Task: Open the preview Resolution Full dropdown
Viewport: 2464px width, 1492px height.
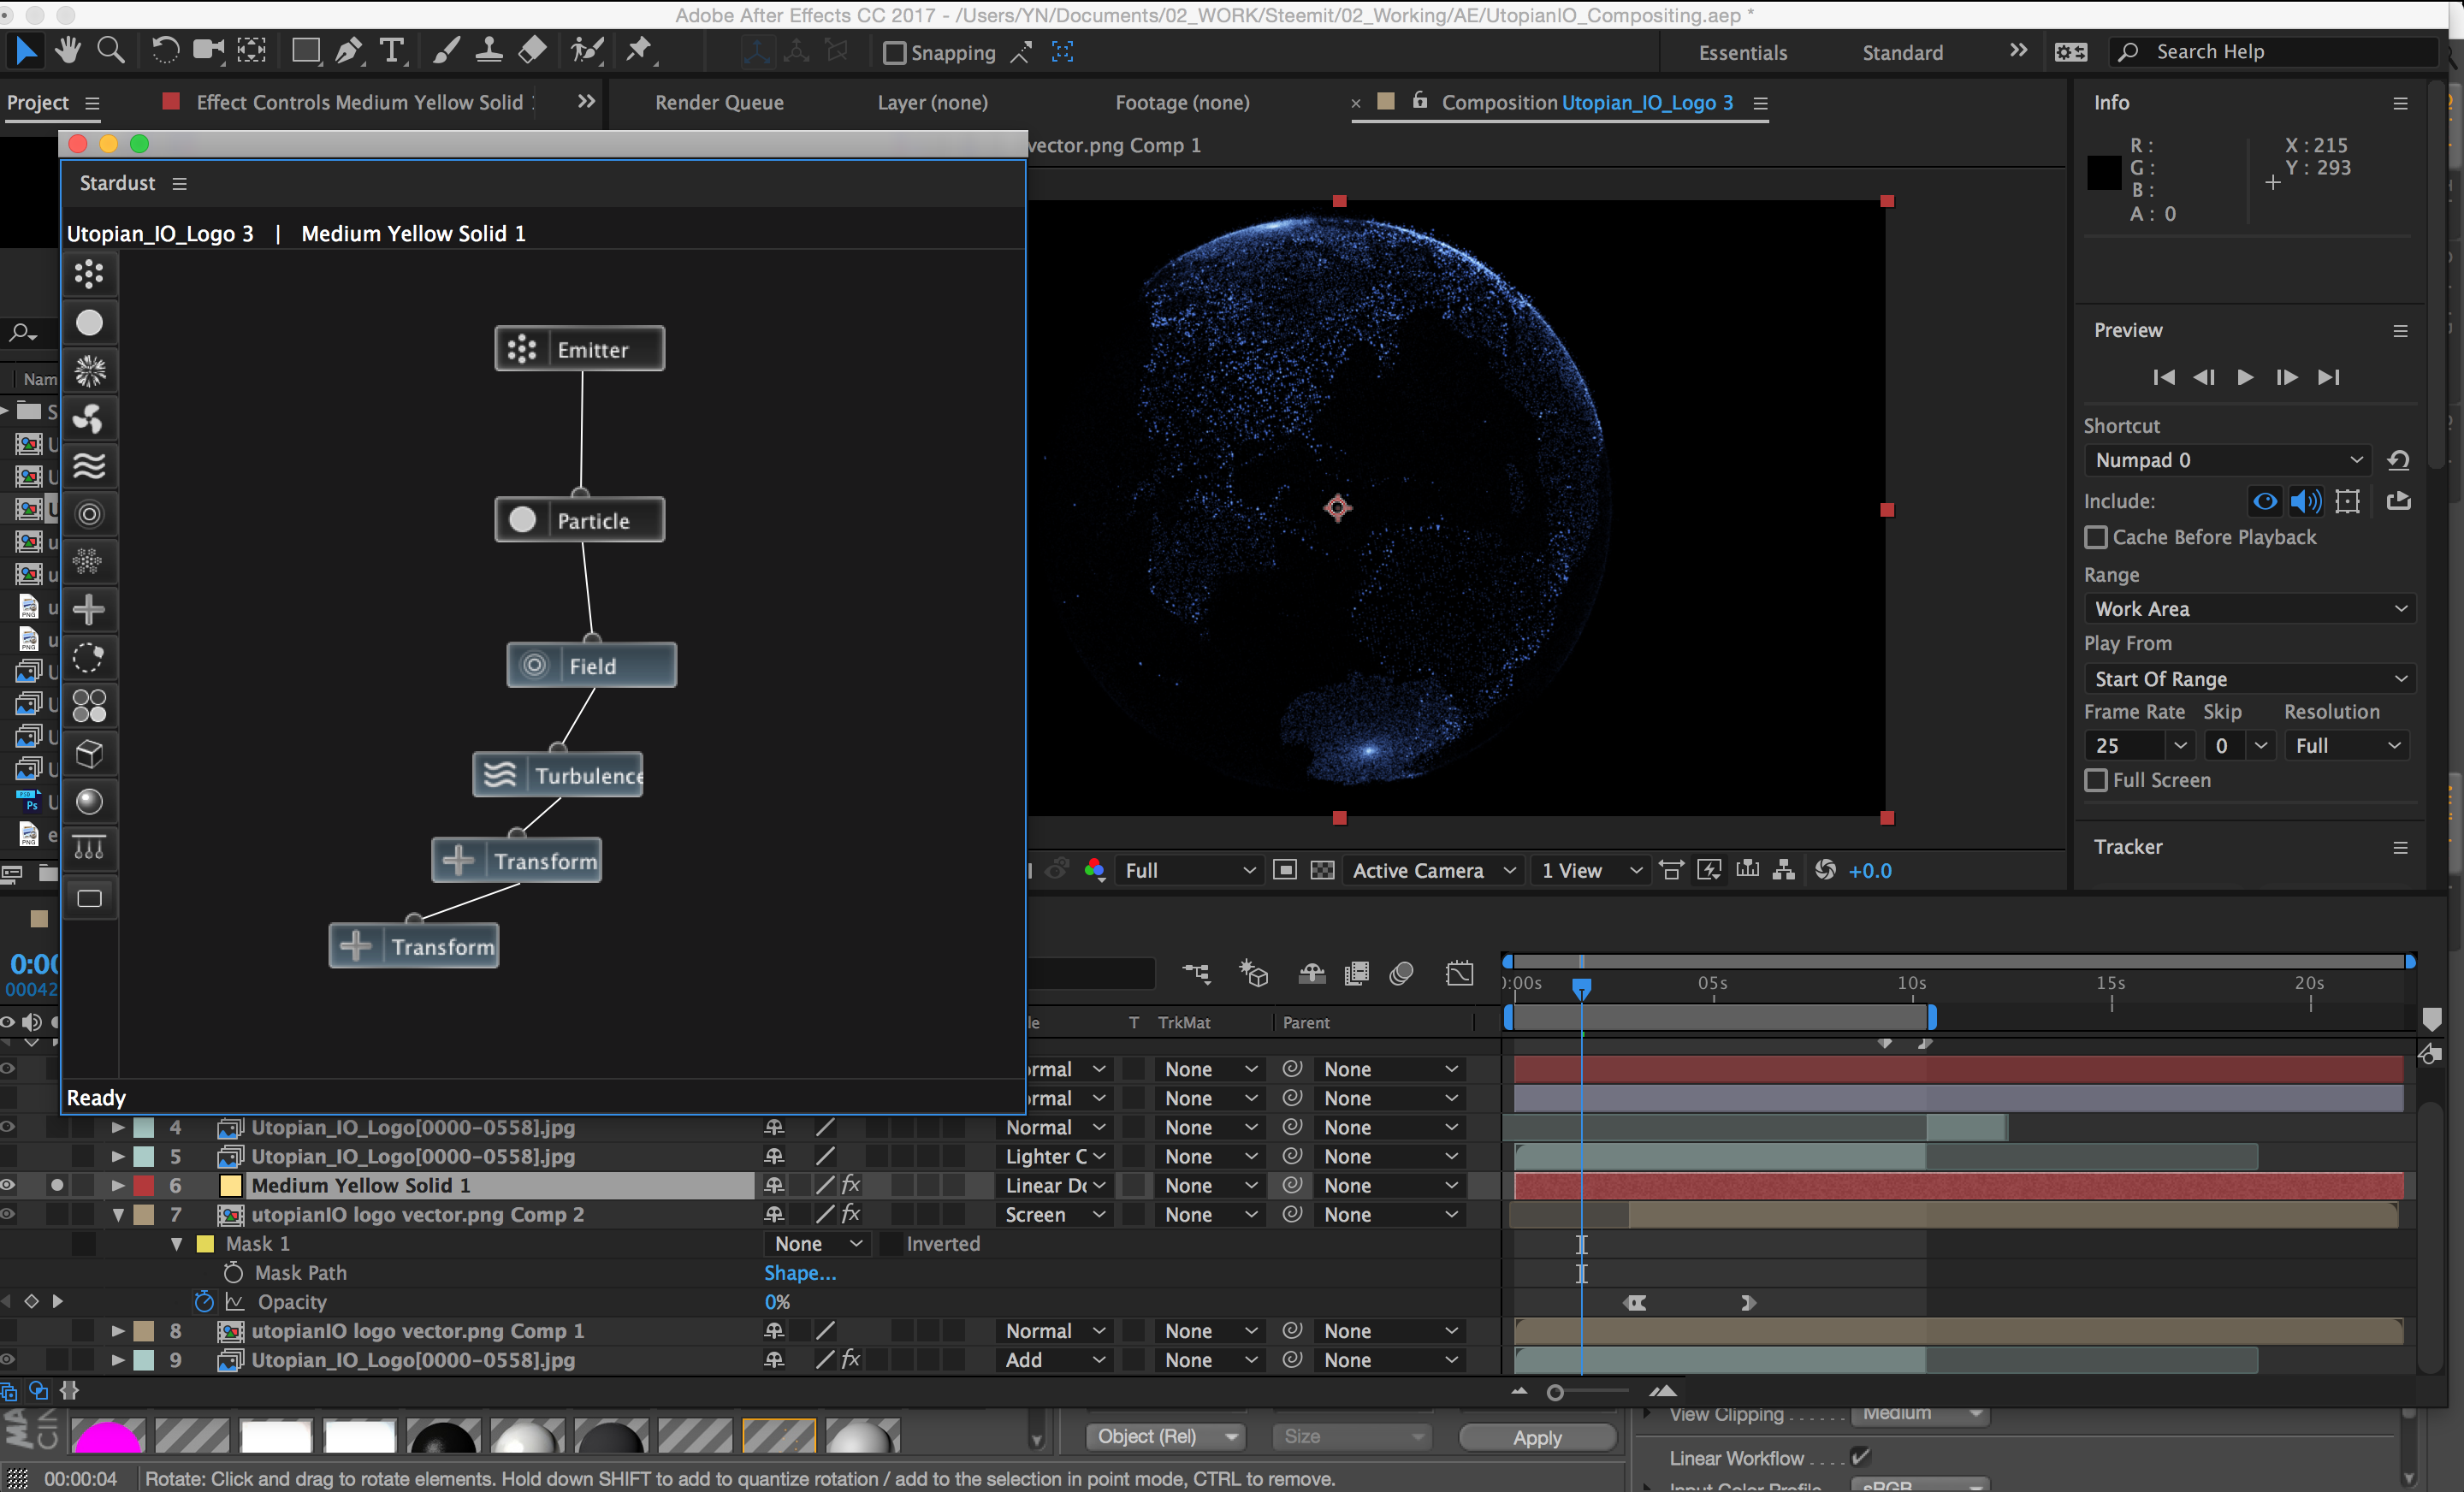Action: pyautogui.click(x=2346, y=746)
